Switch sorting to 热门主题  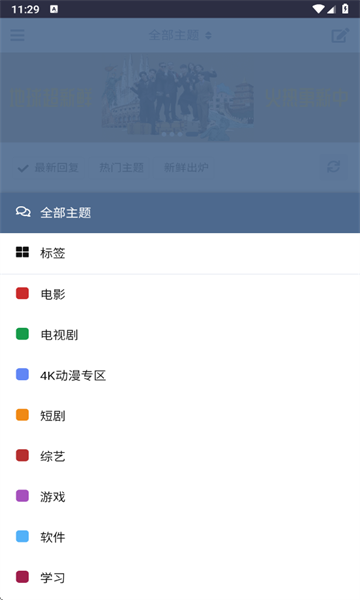pyautogui.click(x=121, y=168)
